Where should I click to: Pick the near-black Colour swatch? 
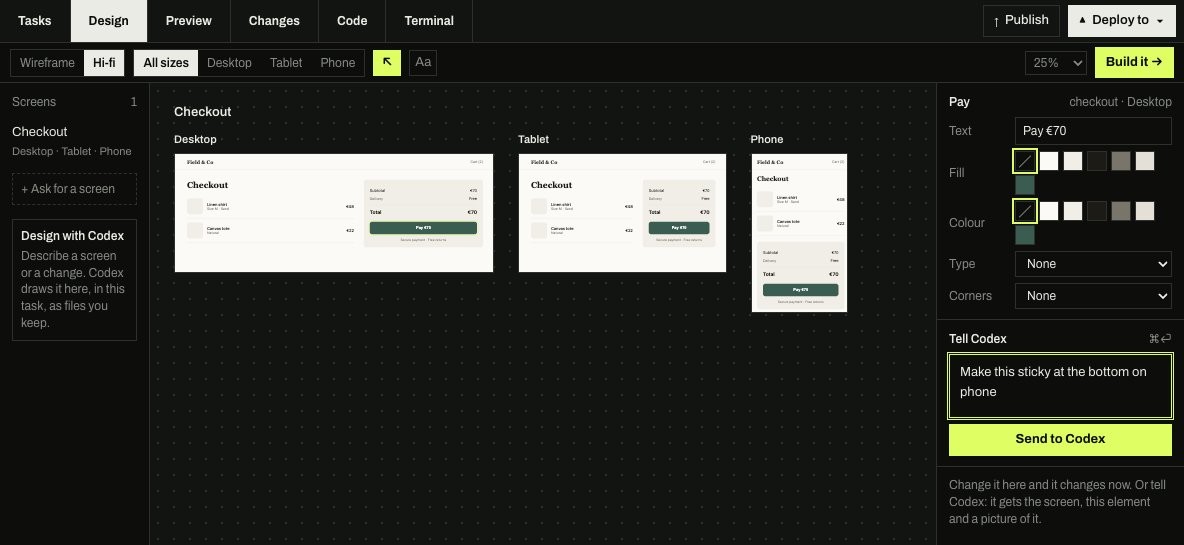(x=1096, y=211)
